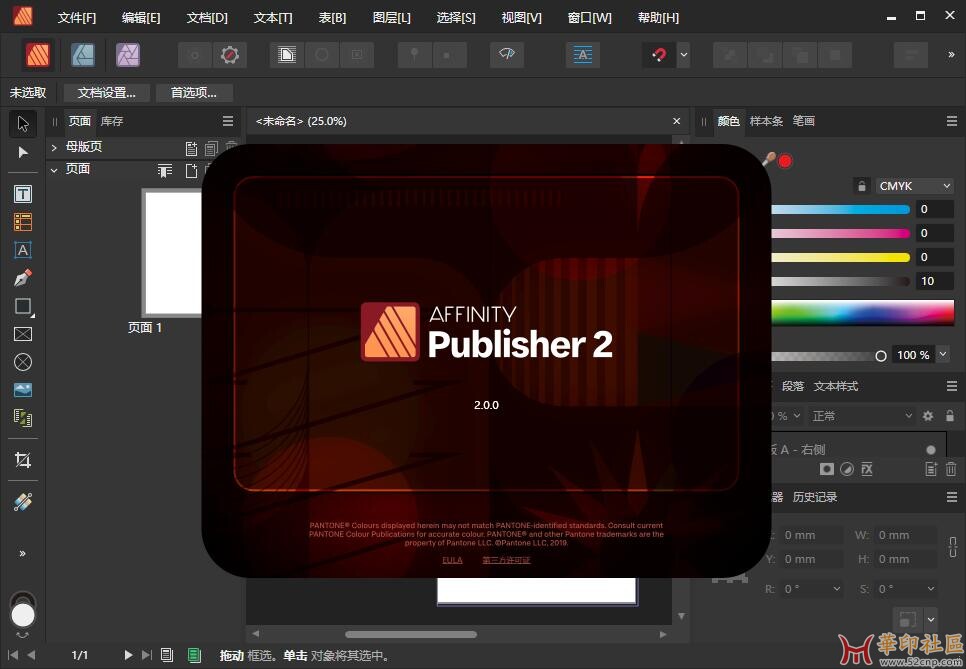Pick a colour from the spectrum bar

862,312
